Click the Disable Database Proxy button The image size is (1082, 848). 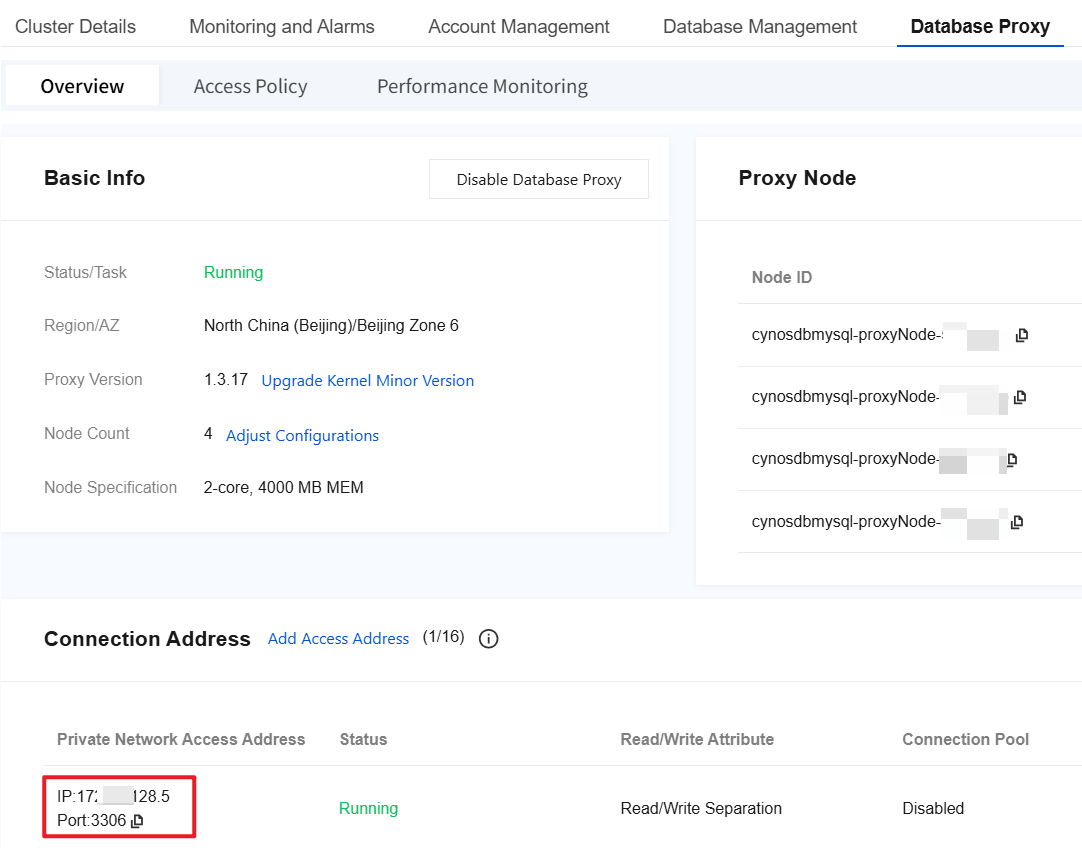(539, 180)
